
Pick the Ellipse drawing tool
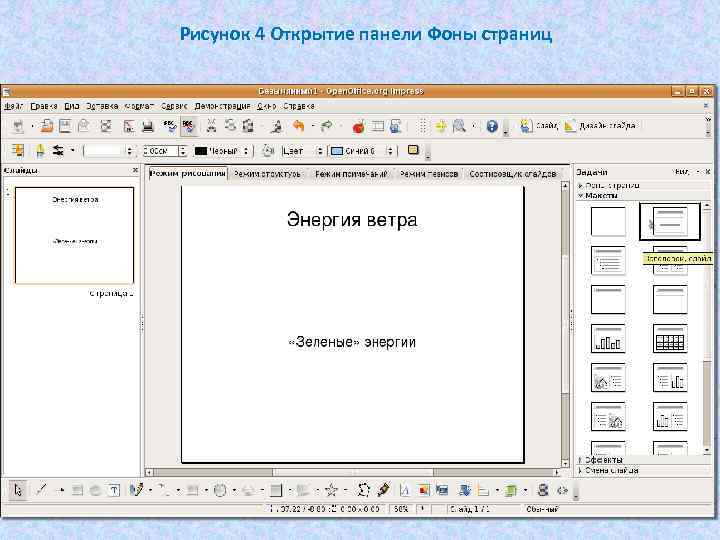click(x=96, y=490)
